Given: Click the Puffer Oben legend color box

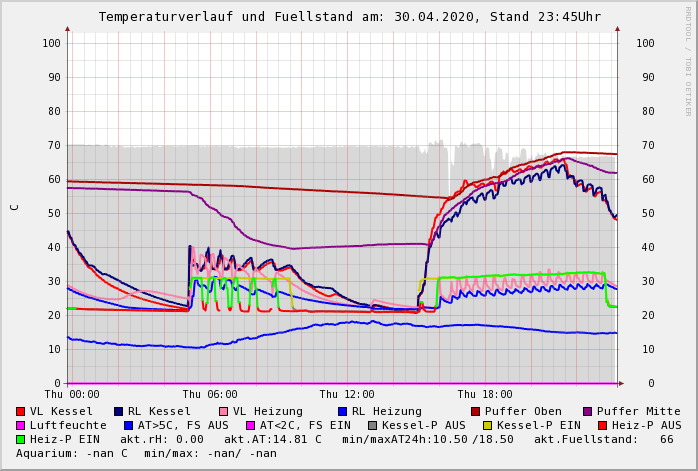Looking at the screenshot, I should 475,412.
